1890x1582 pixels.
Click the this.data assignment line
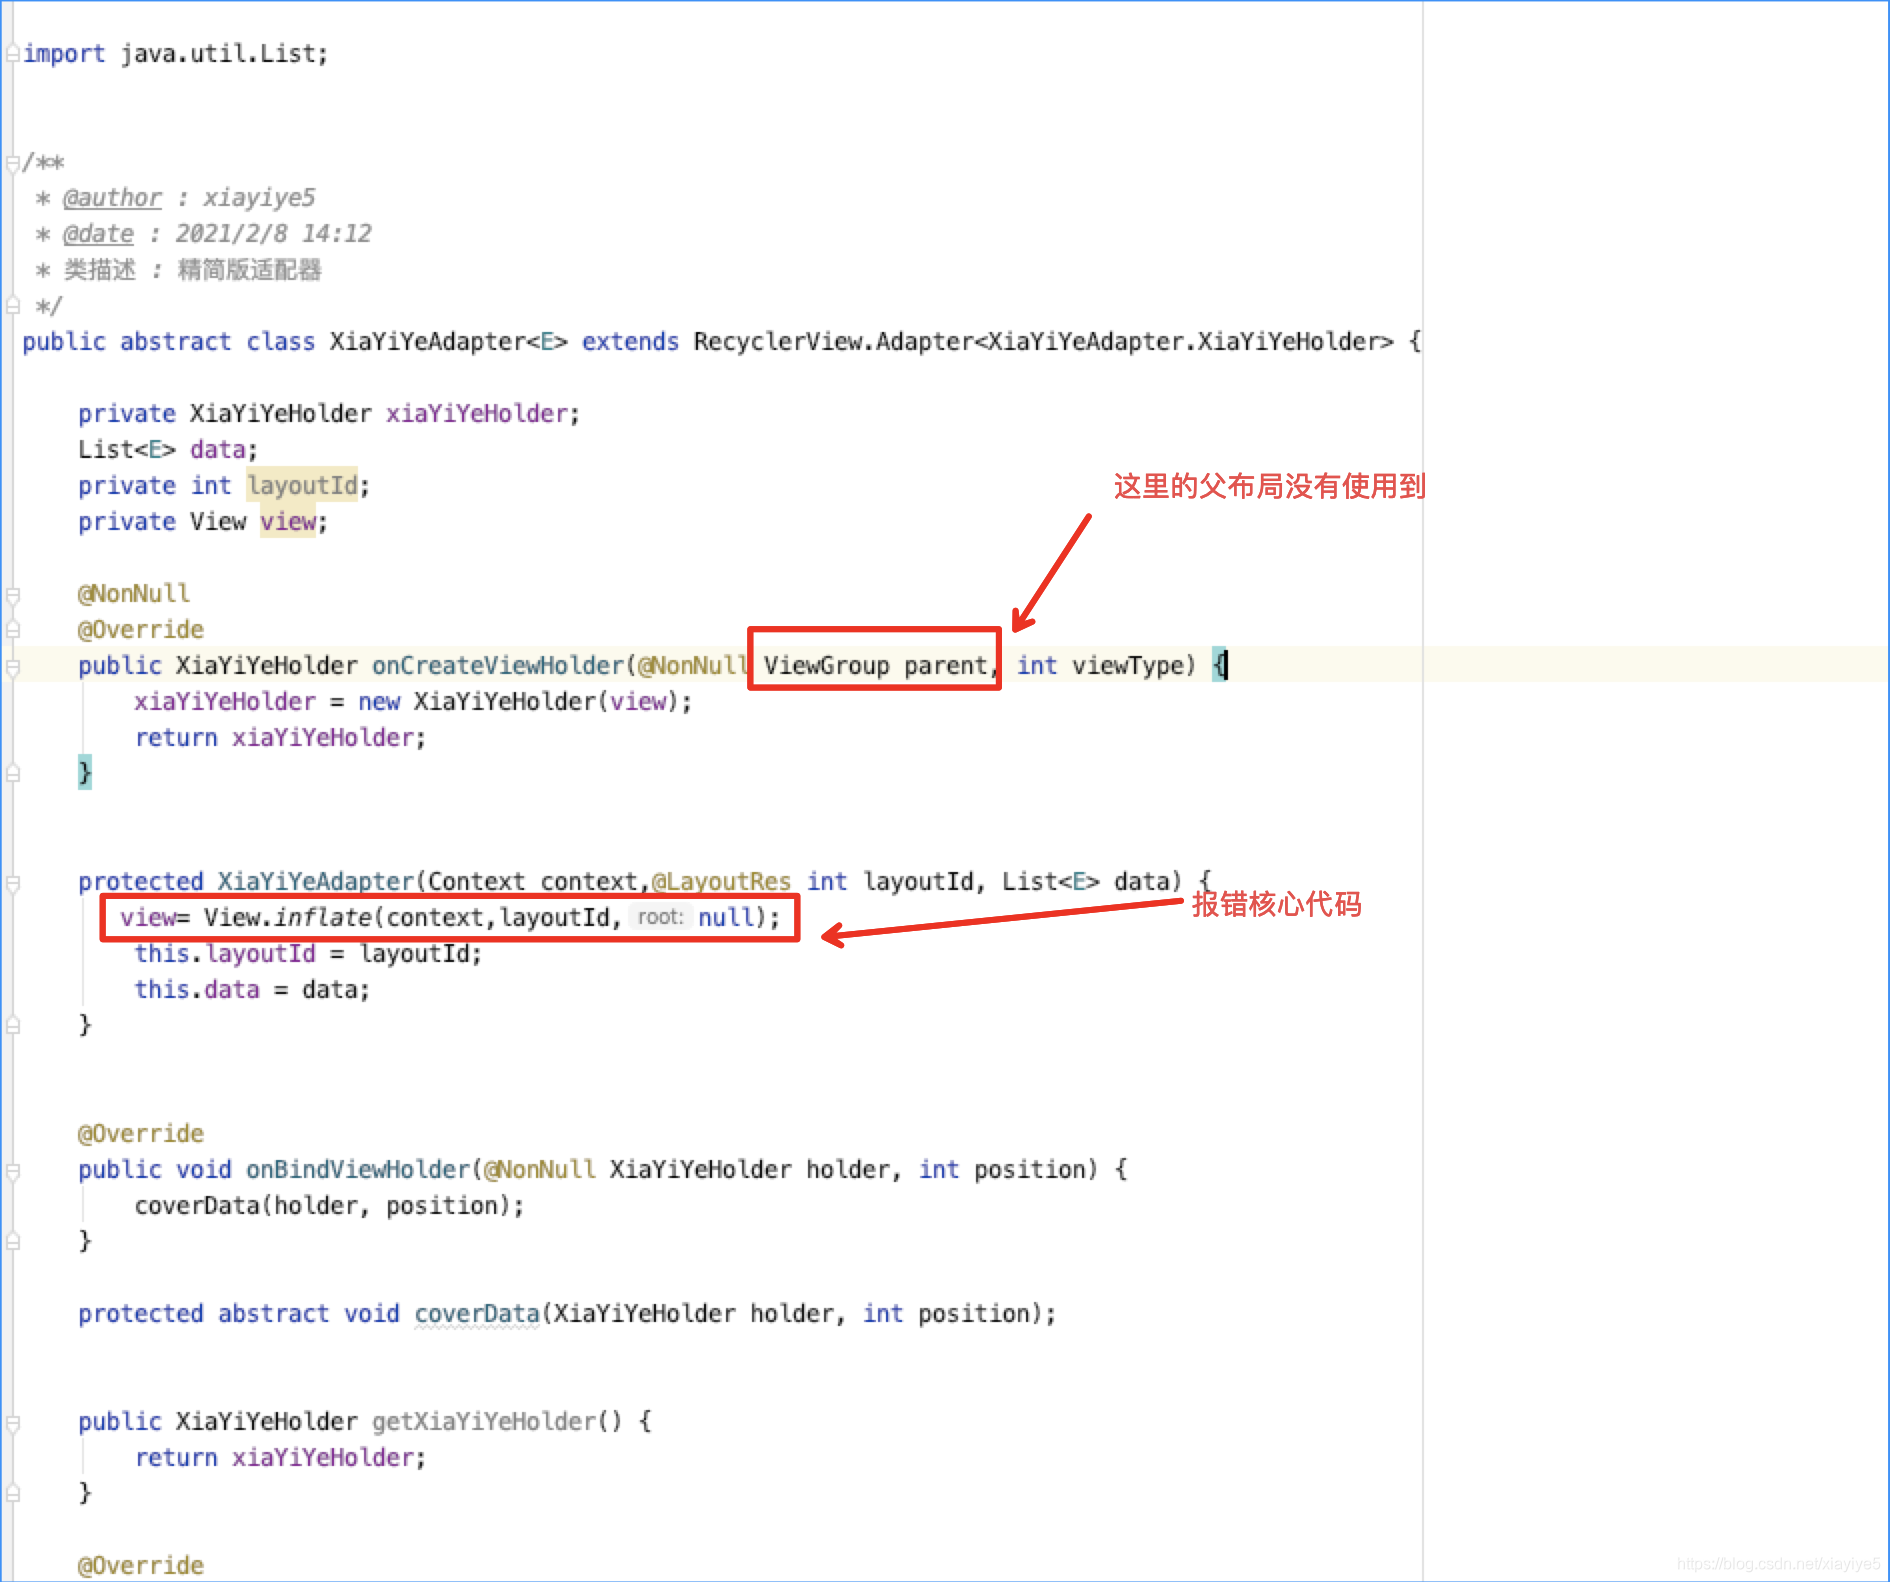pos(252,990)
